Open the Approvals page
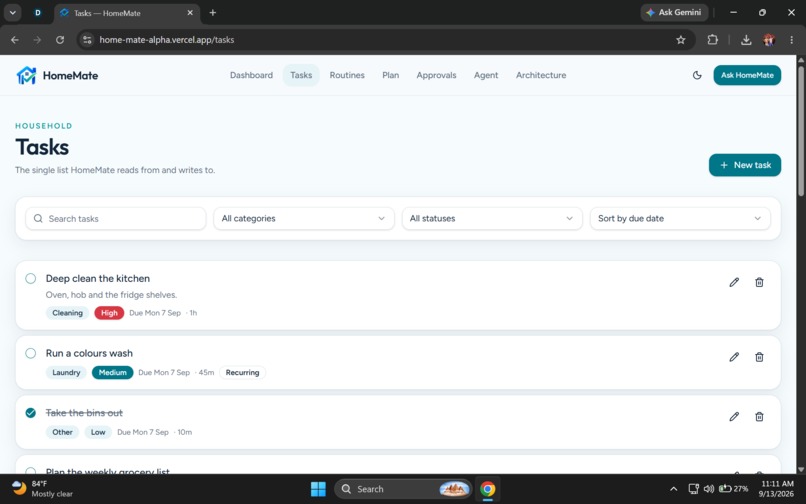This screenshot has height=504, width=806. pyautogui.click(x=436, y=75)
